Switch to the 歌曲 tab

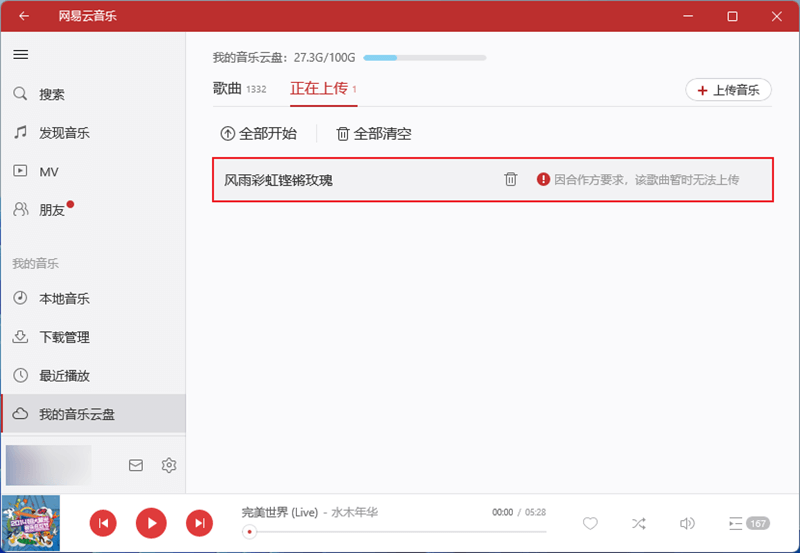[x=239, y=89]
